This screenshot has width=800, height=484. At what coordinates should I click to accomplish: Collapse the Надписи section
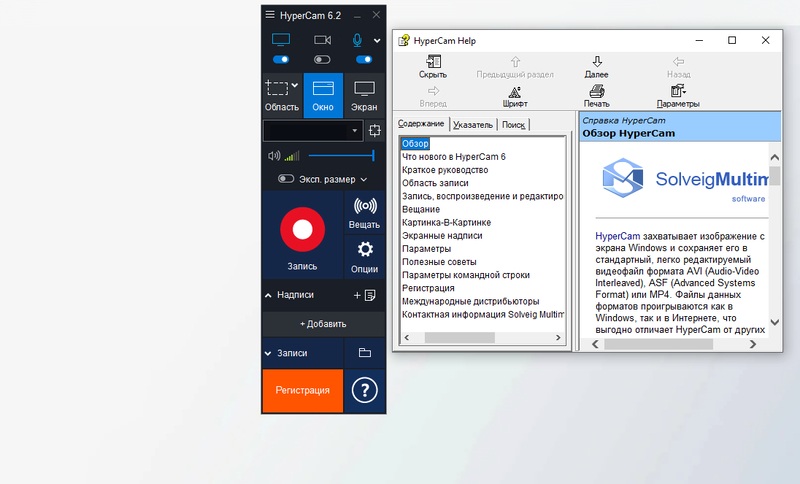point(268,295)
